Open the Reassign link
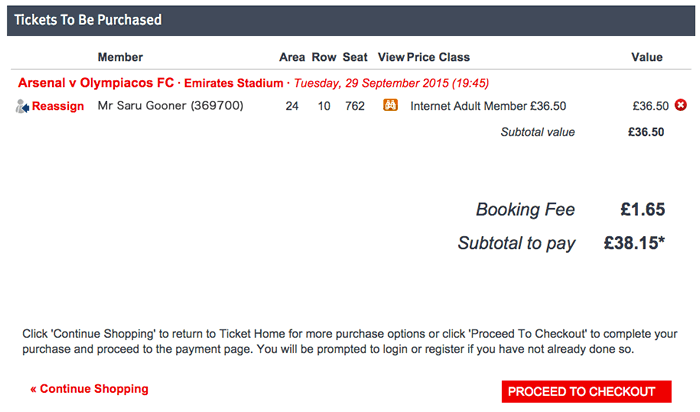 coord(58,106)
